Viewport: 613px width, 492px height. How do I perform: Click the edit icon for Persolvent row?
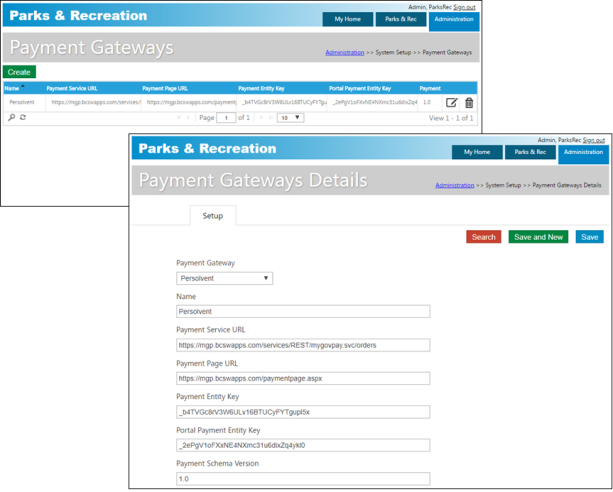(452, 102)
